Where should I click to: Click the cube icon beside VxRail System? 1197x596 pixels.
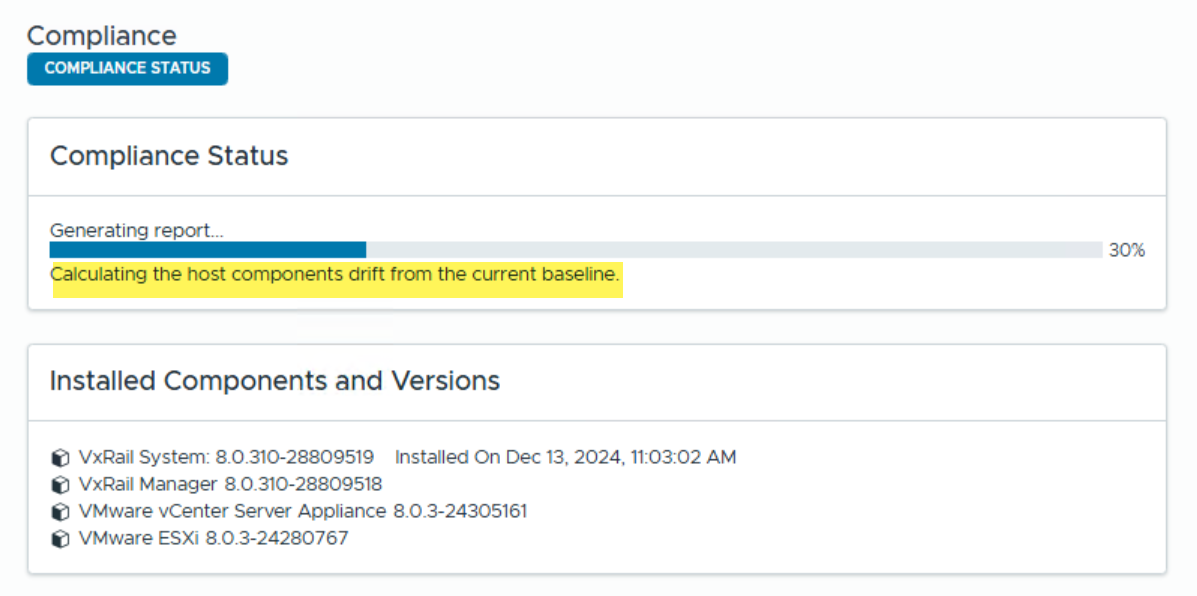pyautogui.click(x=60, y=458)
